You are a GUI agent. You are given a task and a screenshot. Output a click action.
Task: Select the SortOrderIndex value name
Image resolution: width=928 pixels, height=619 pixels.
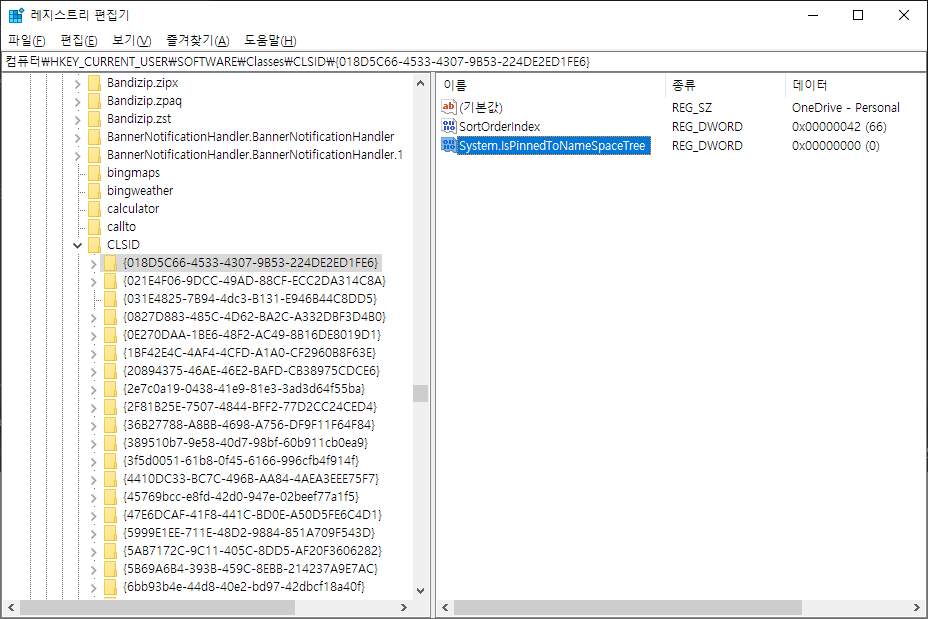coord(500,127)
